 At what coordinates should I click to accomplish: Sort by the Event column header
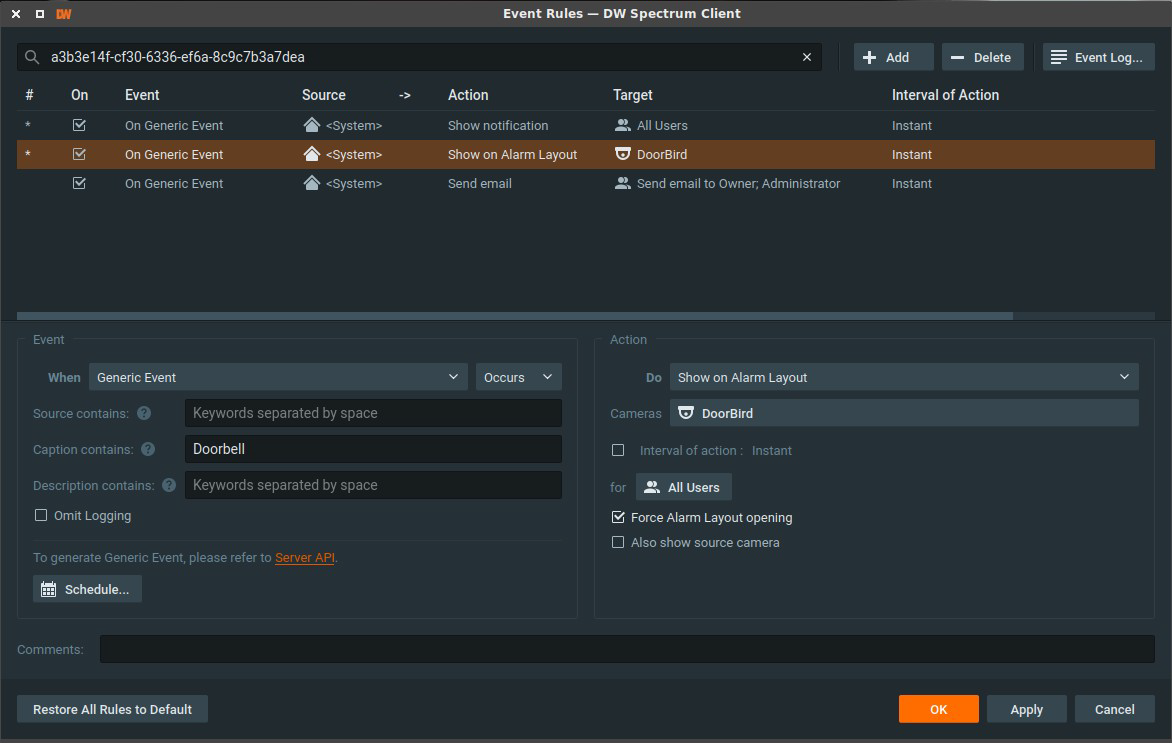click(142, 95)
